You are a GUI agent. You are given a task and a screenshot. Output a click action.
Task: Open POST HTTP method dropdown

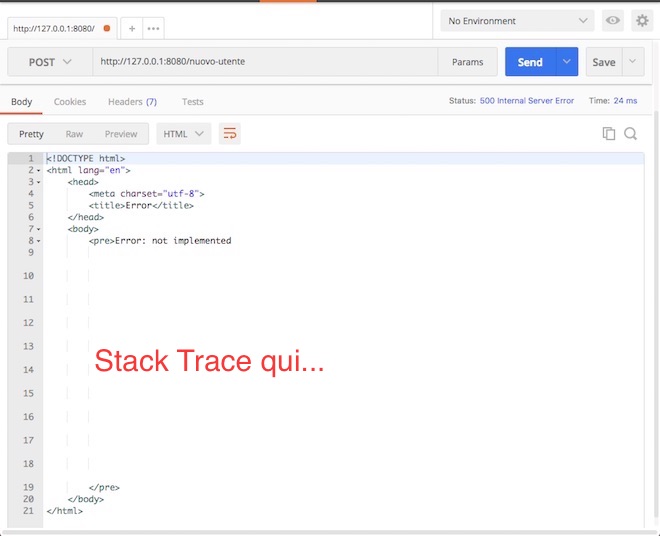click(x=50, y=62)
